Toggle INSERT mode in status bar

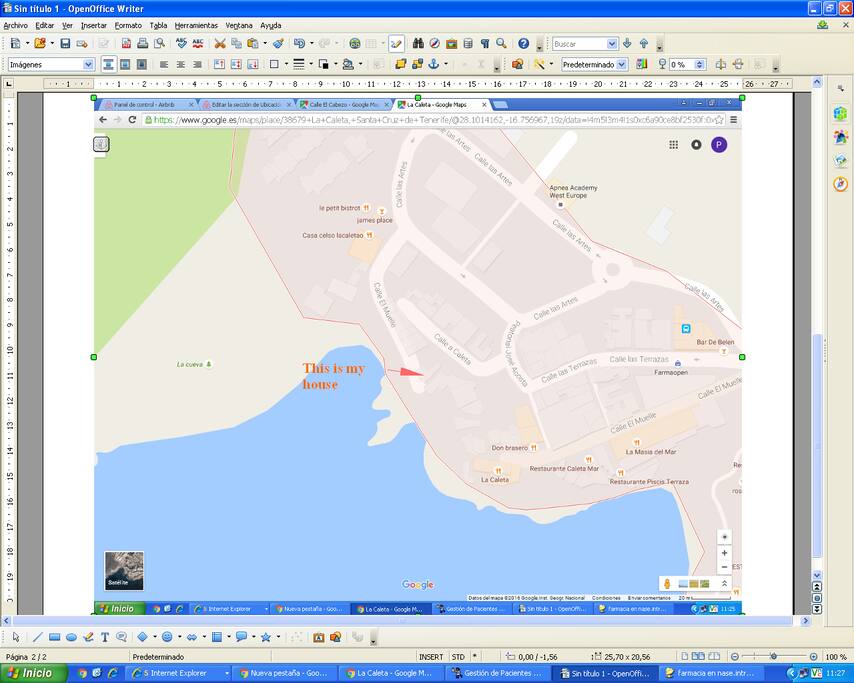(431, 657)
